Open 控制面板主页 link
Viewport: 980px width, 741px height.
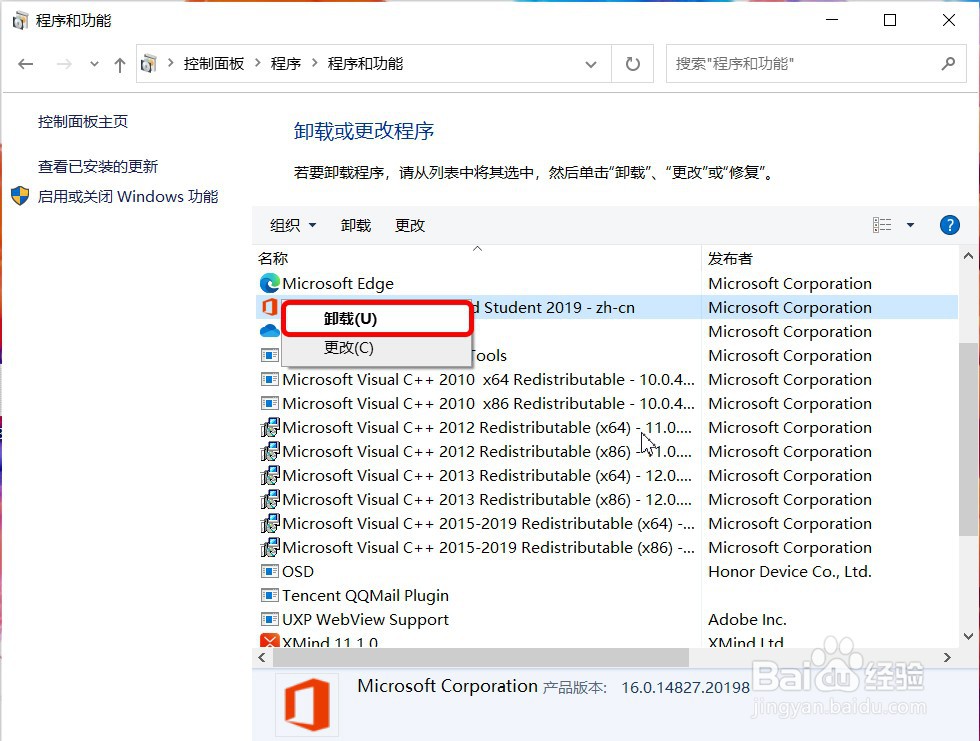(82, 122)
